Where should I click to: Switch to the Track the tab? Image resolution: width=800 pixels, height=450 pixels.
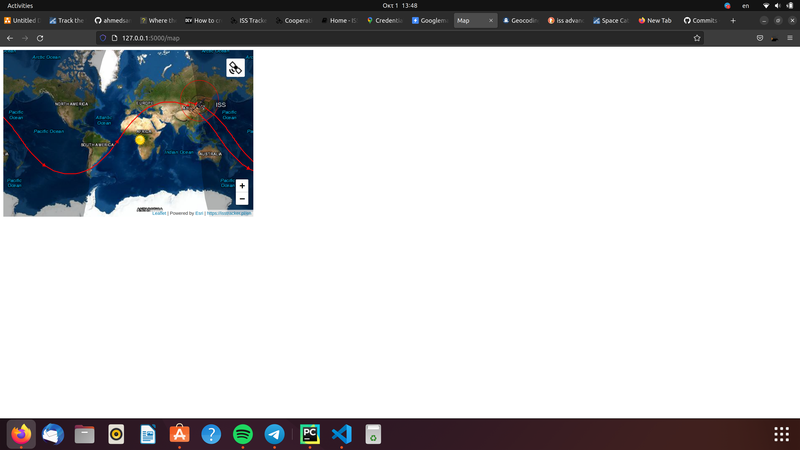coord(67,20)
